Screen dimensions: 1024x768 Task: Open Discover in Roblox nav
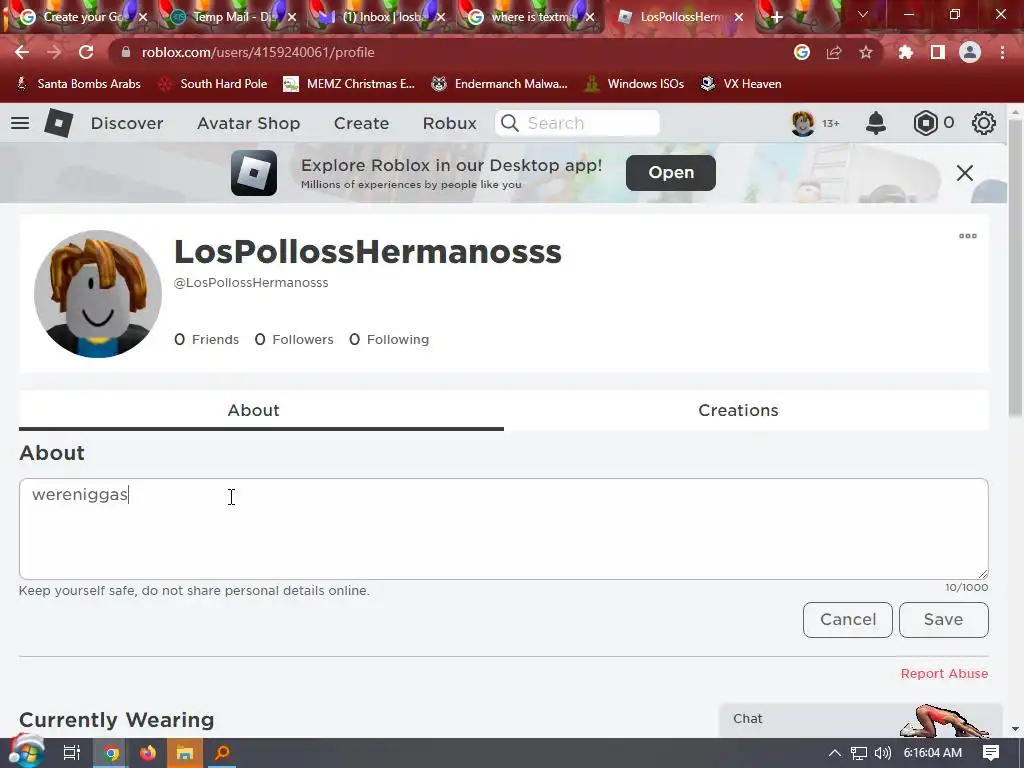tap(127, 123)
